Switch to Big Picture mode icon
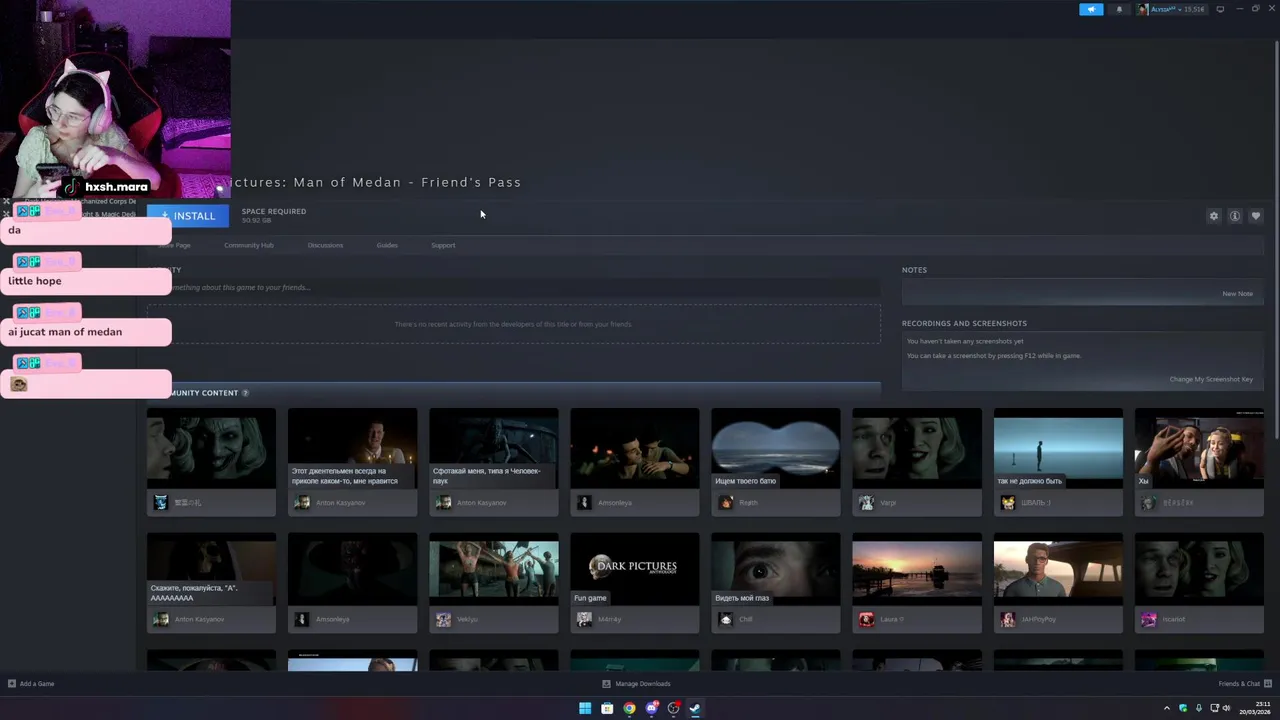Viewport: 1280px width, 720px height. point(1220,9)
